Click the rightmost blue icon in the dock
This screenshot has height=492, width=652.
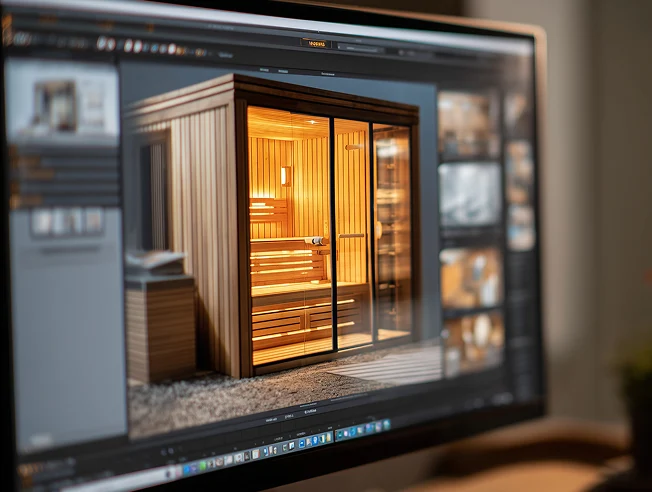(x=385, y=425)
